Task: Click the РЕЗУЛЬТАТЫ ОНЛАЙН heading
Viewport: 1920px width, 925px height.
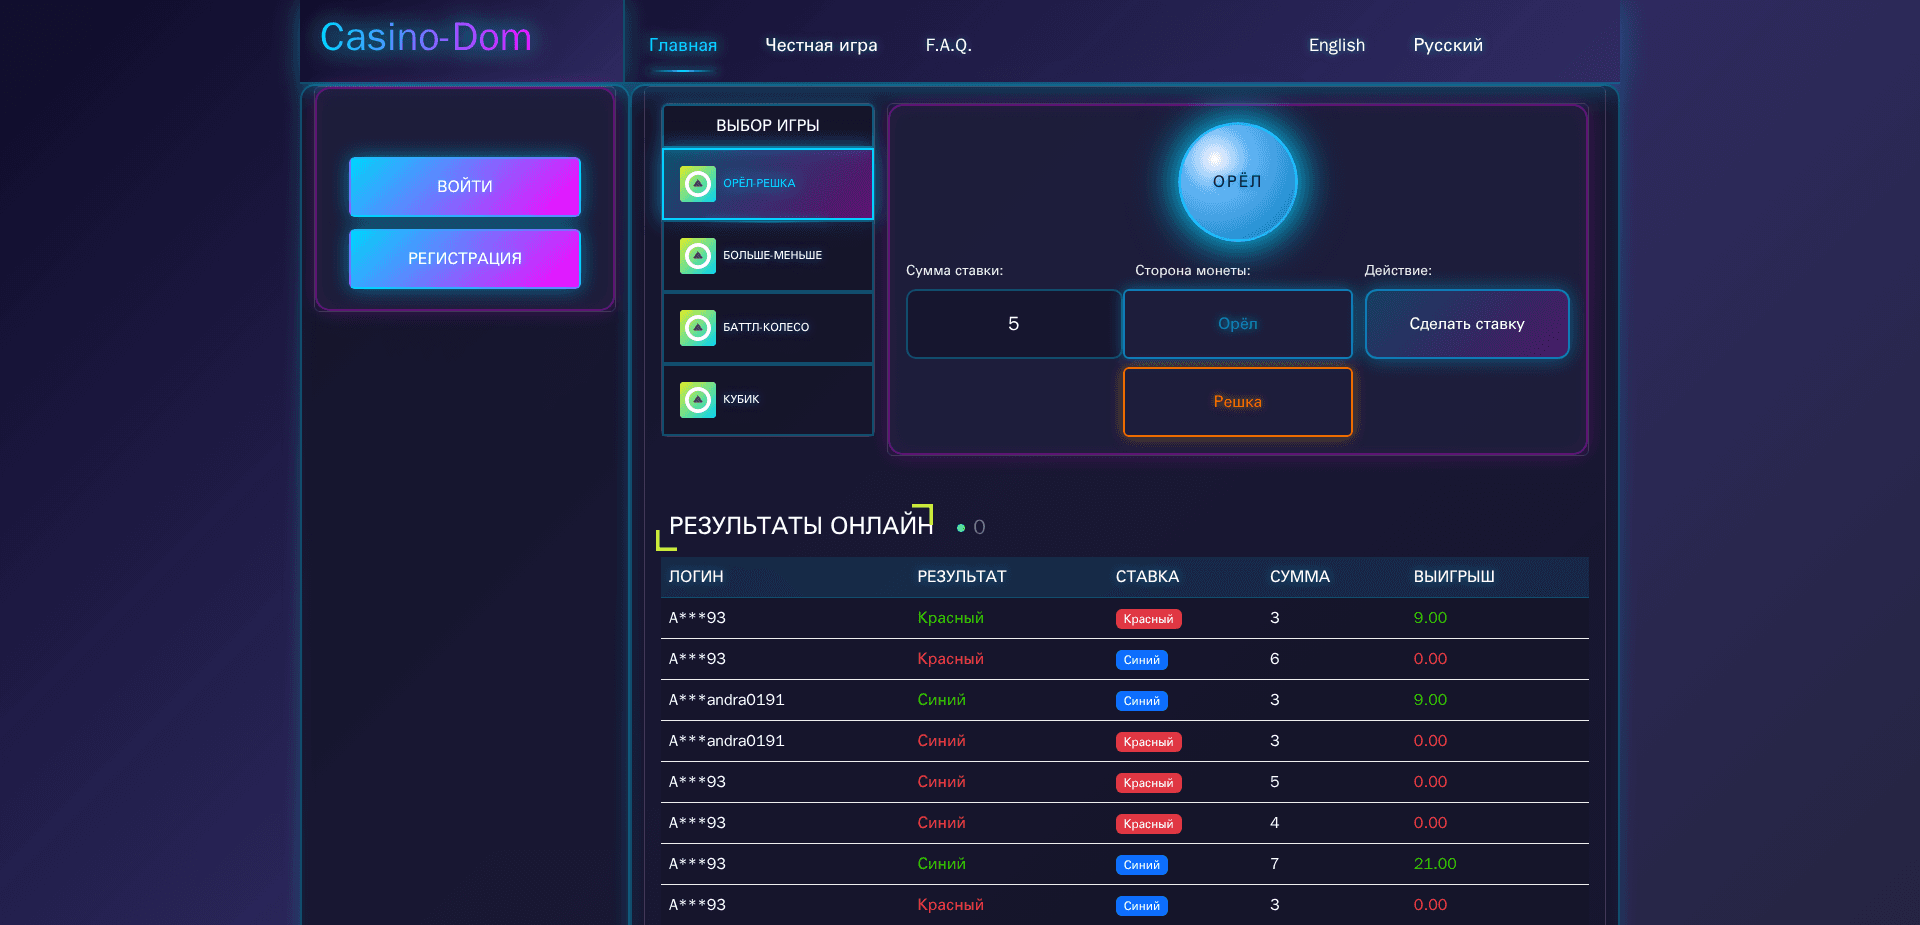Action: (801, 526)
